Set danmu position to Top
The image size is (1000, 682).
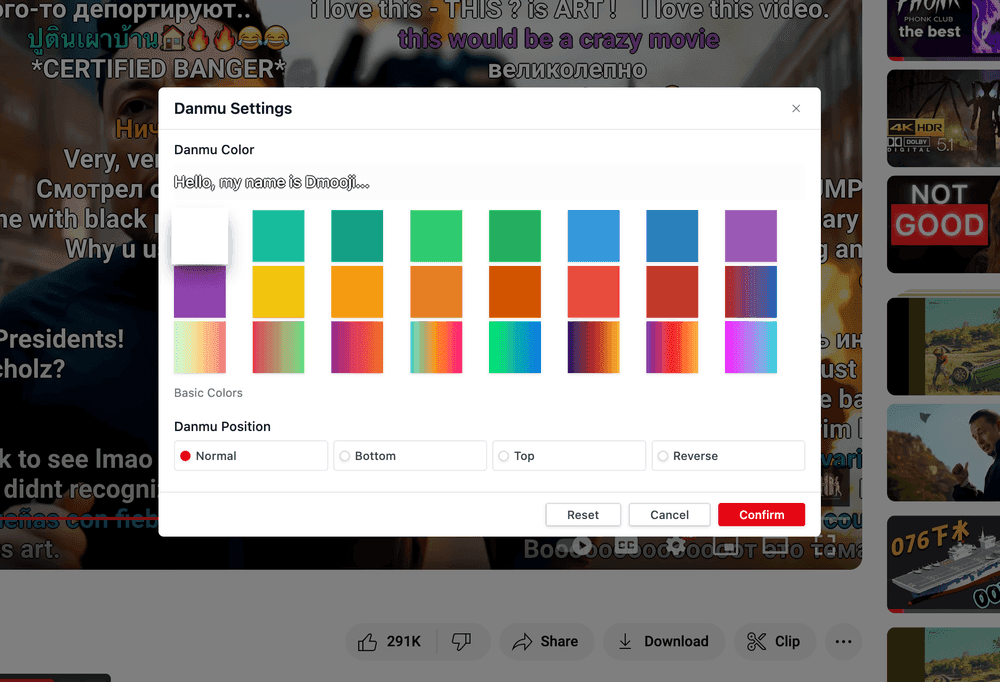(569, 456)
